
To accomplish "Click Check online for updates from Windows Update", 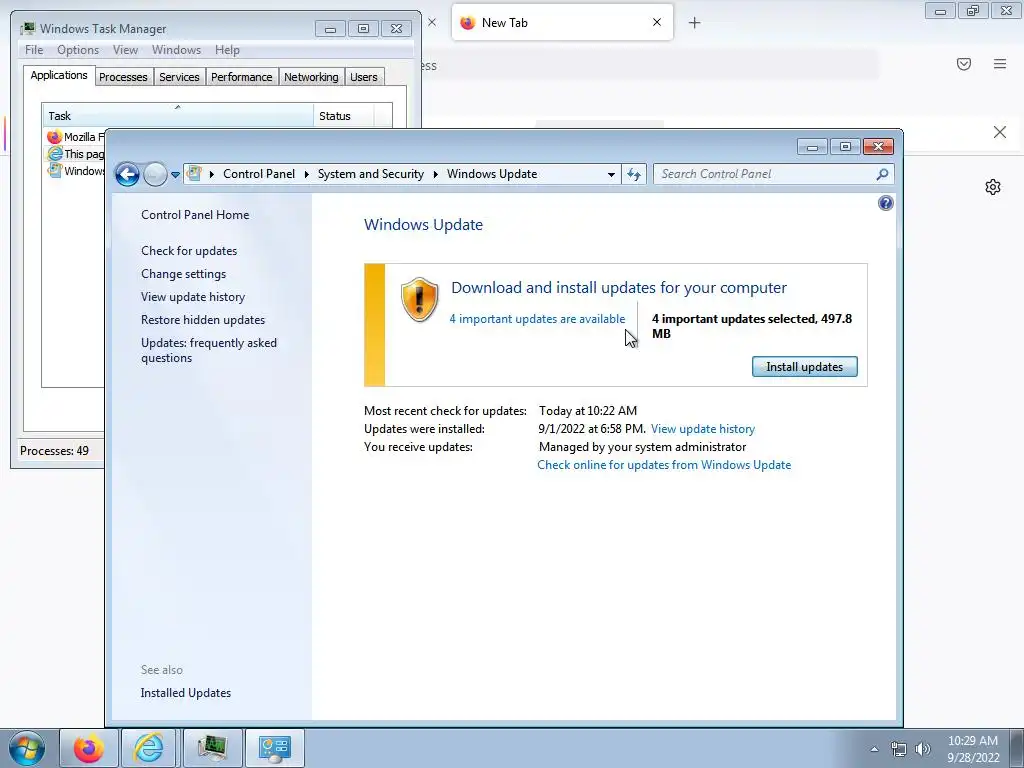I will [x=664, y=465].
